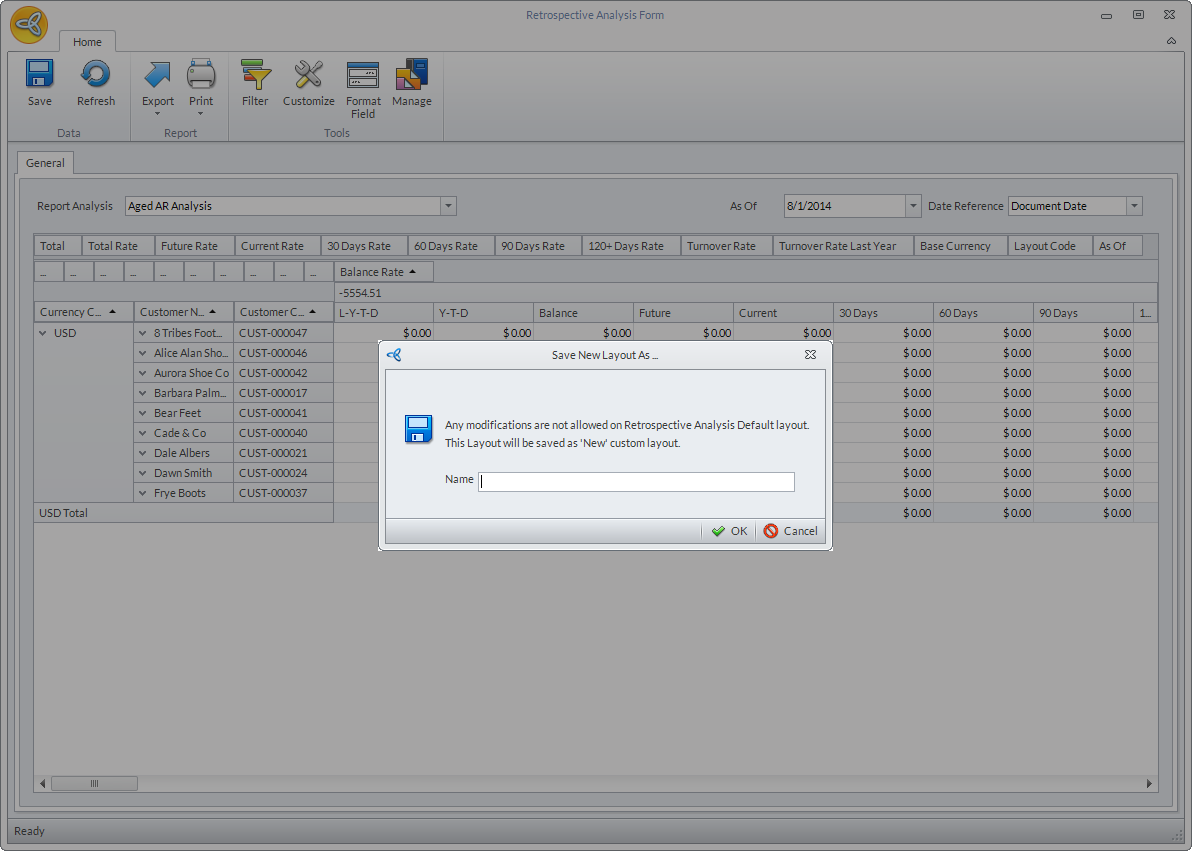Click the Format Field icon
This screenshot has width=1192, height=851.
click(363, 76)
